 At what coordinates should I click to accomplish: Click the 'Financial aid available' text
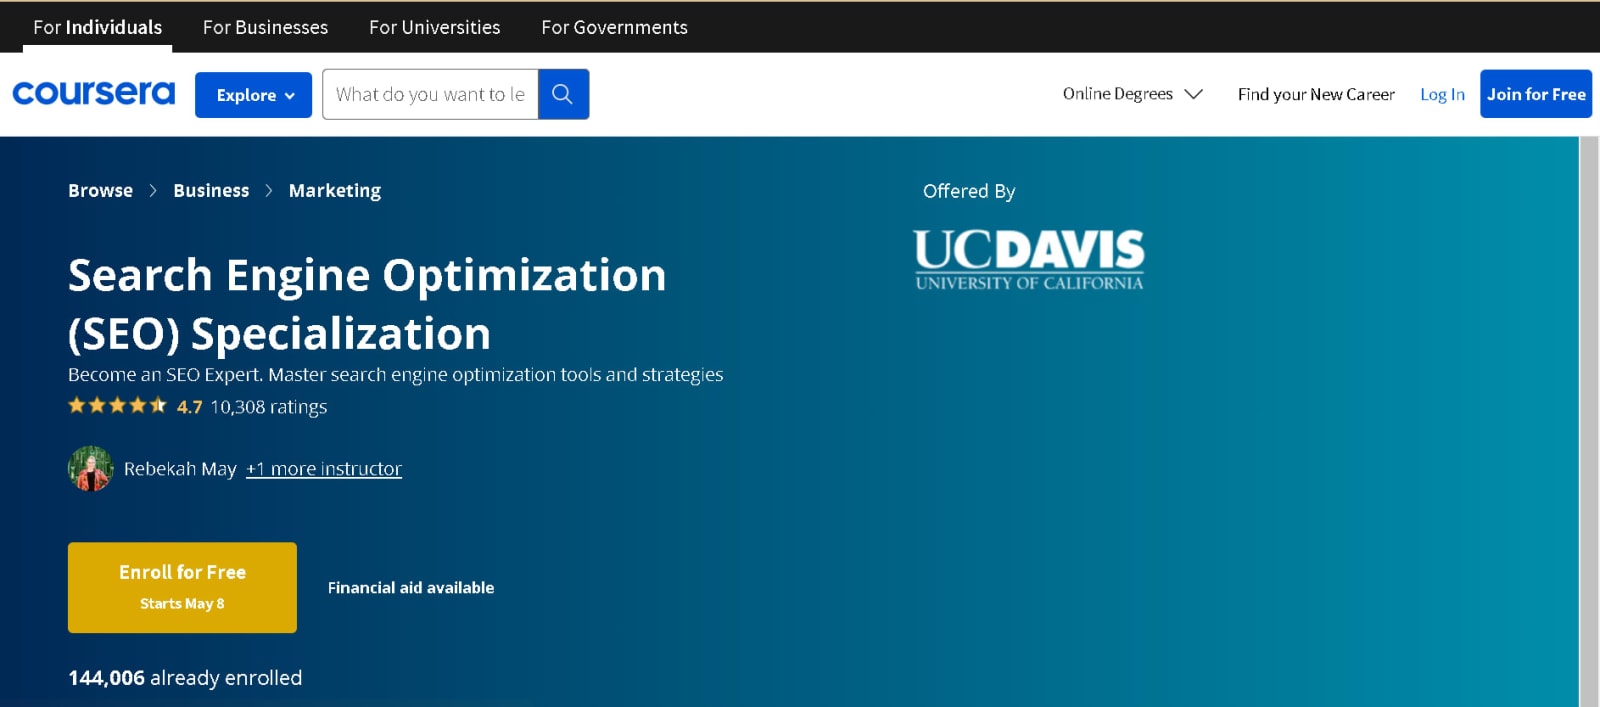tap(411, 587)
